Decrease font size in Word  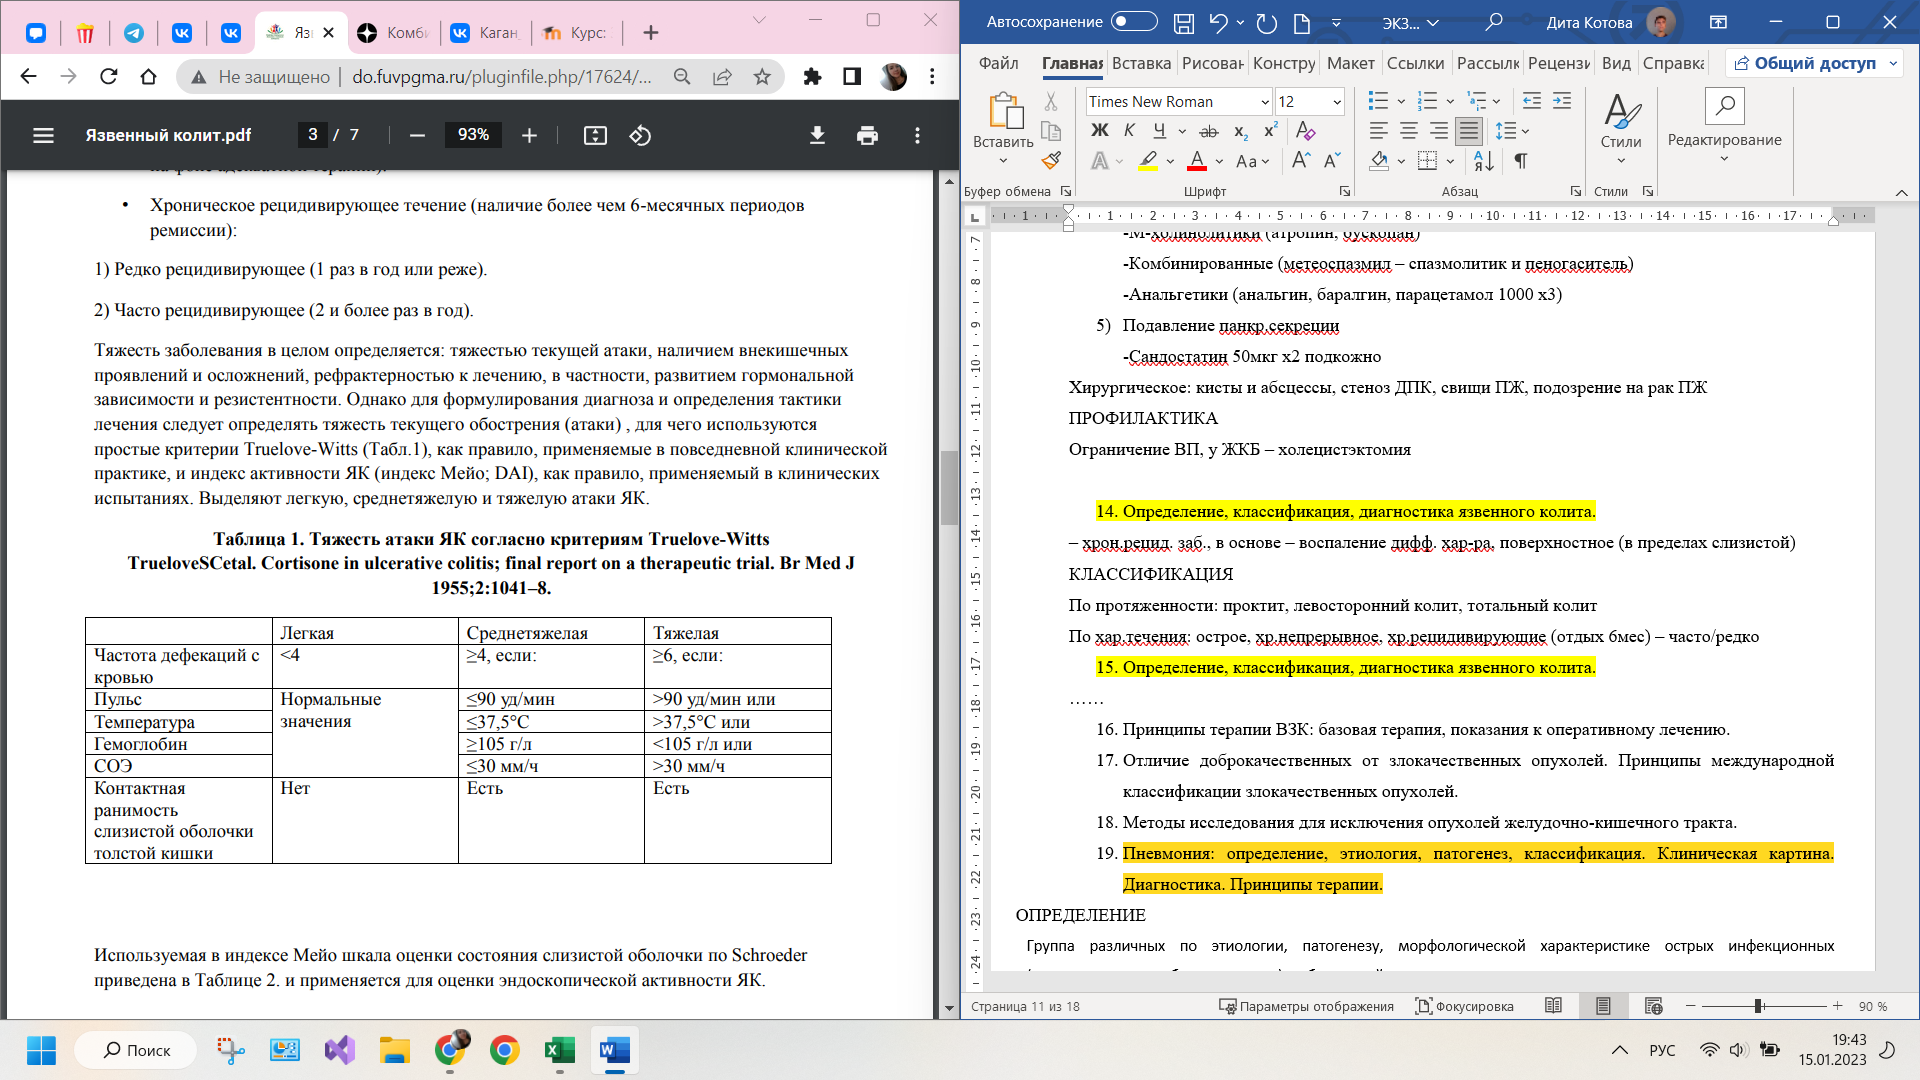(x=1332, y=160)
